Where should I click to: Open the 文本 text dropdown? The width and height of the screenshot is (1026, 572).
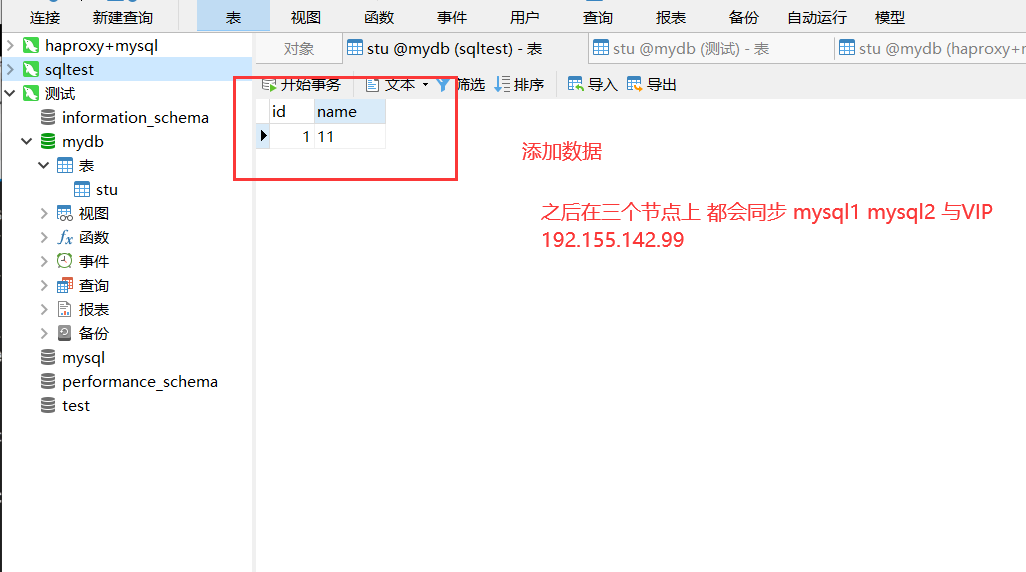point(397,84)
